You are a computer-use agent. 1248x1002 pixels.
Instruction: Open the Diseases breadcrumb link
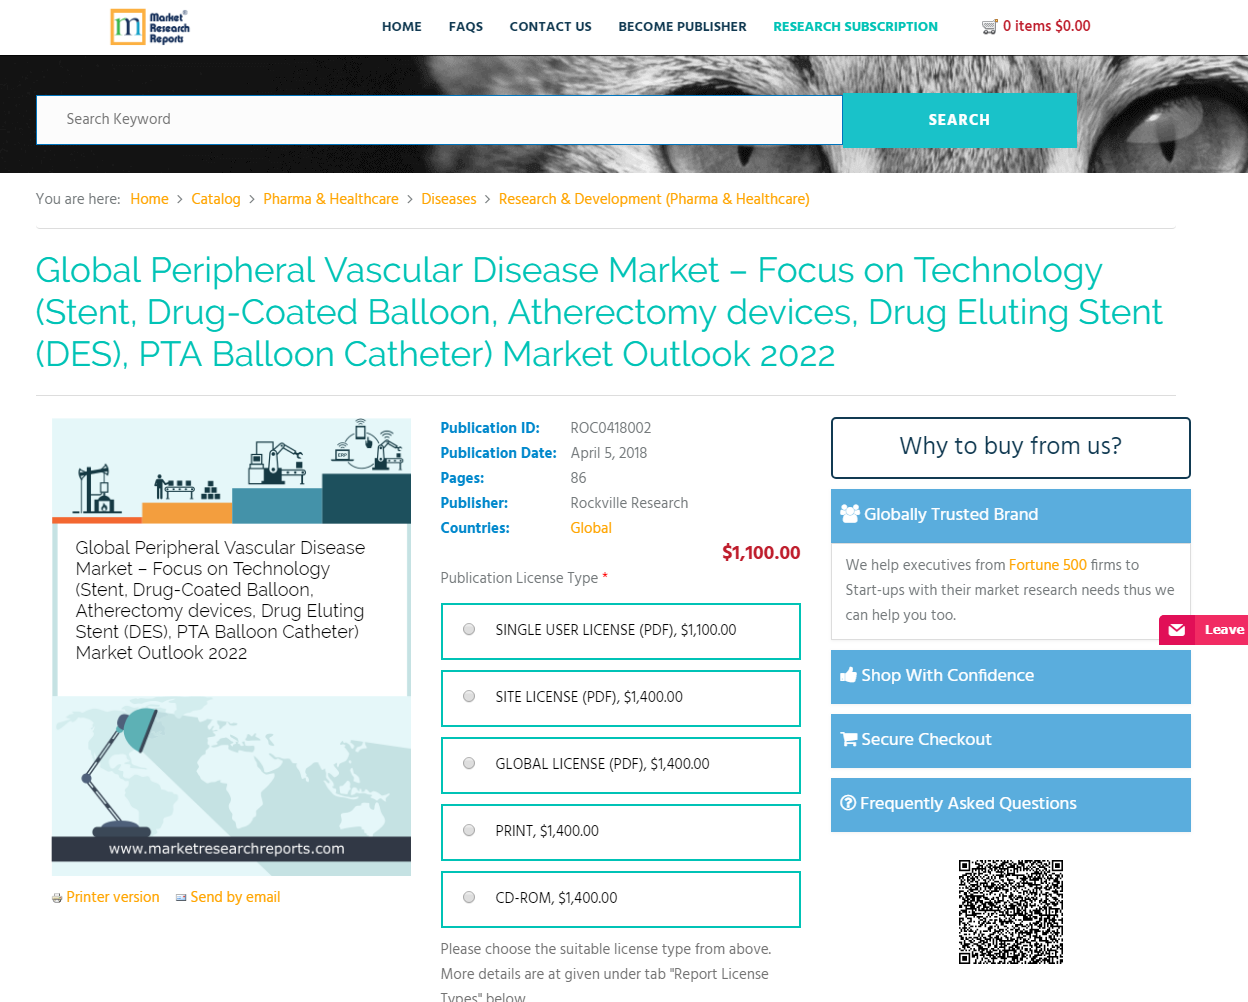pyautogui.click(x=449, y=199)
